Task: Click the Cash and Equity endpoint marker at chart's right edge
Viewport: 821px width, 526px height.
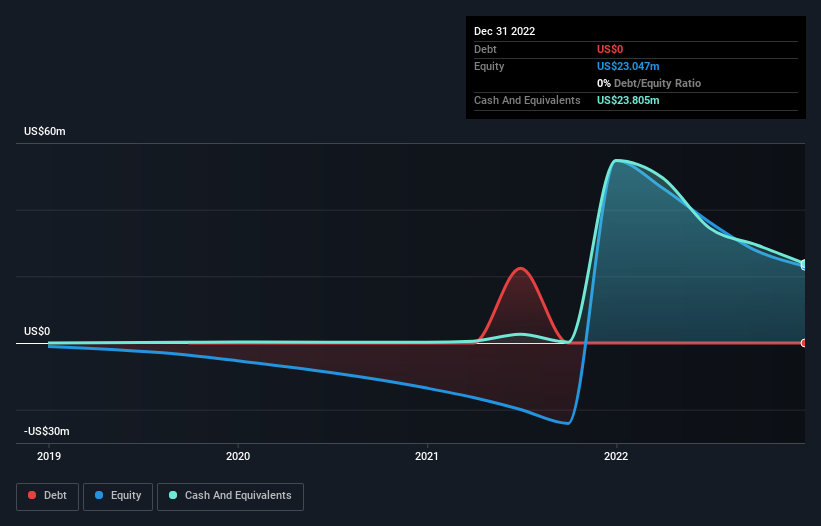Action: tap(804, 265)
